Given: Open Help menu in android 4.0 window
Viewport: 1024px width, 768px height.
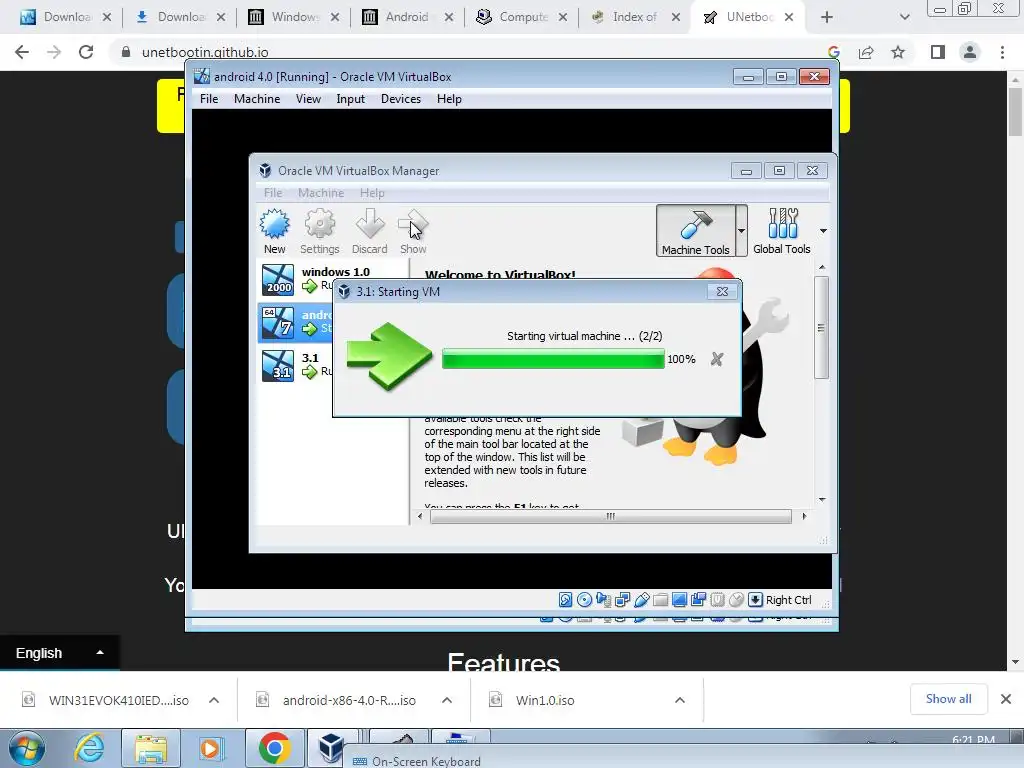Looking at the screenshot, I should tap(449, 99).
